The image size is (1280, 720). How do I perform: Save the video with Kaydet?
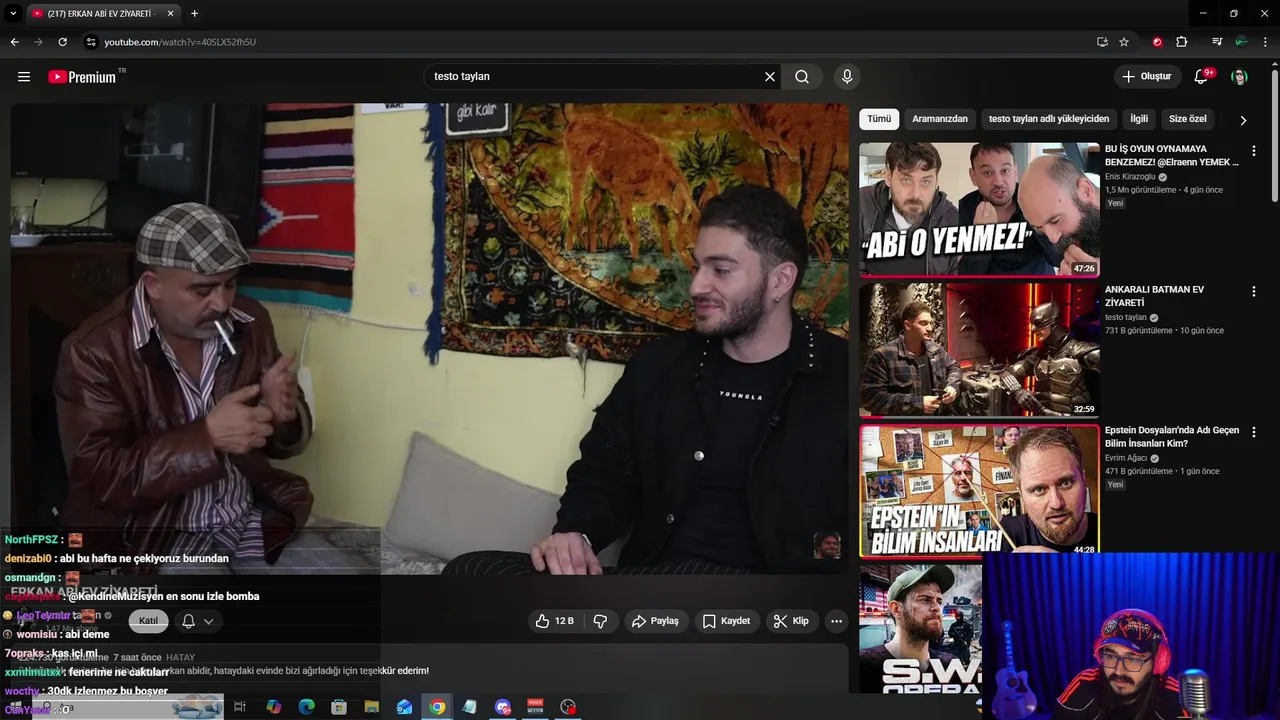pos(726,621)
